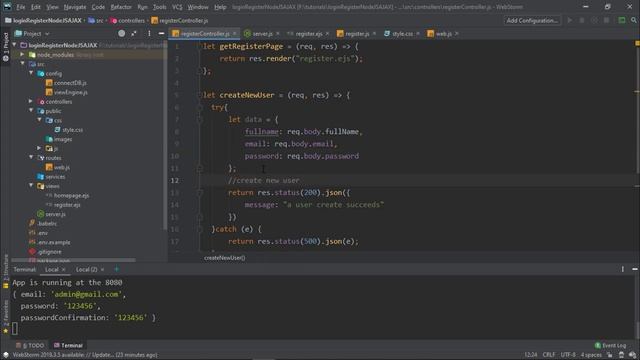
Task: Open the Help menu
Action: click(x=220, y=7)
